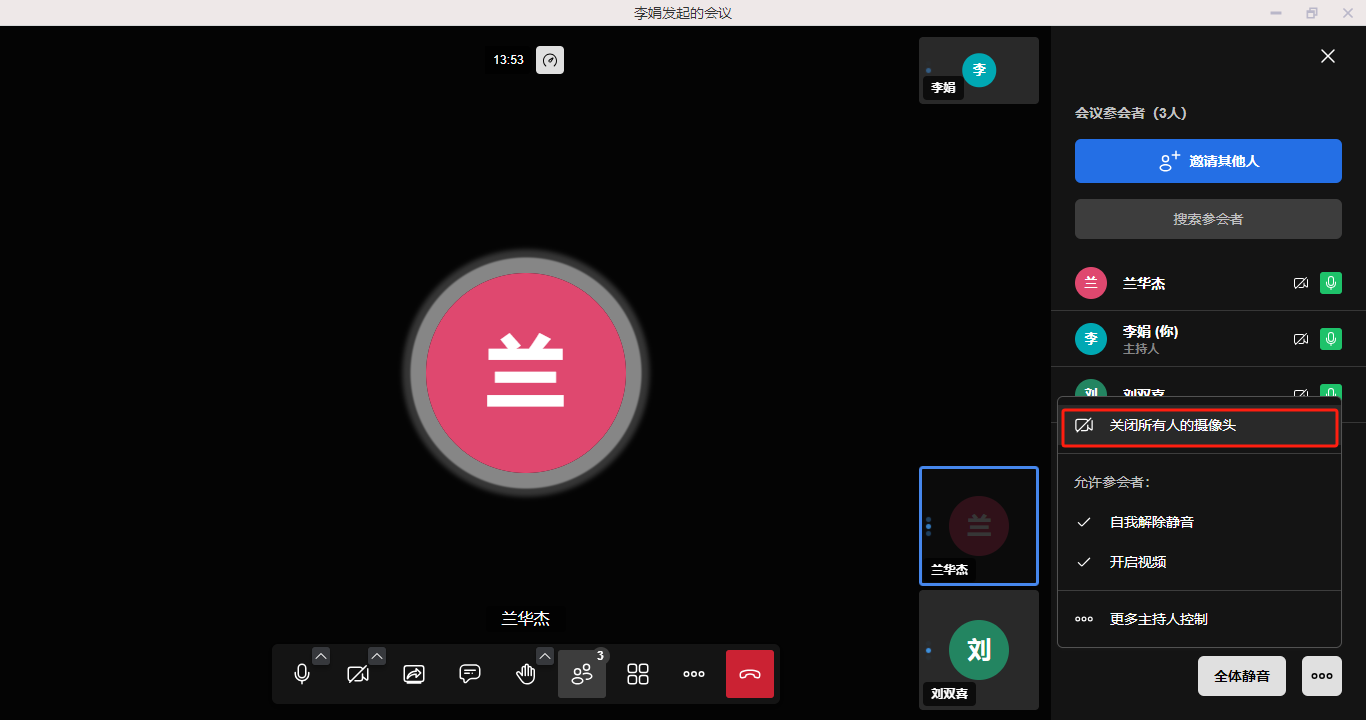
Task: Click the red leave meeting button
Action: (x=750, y=674)
